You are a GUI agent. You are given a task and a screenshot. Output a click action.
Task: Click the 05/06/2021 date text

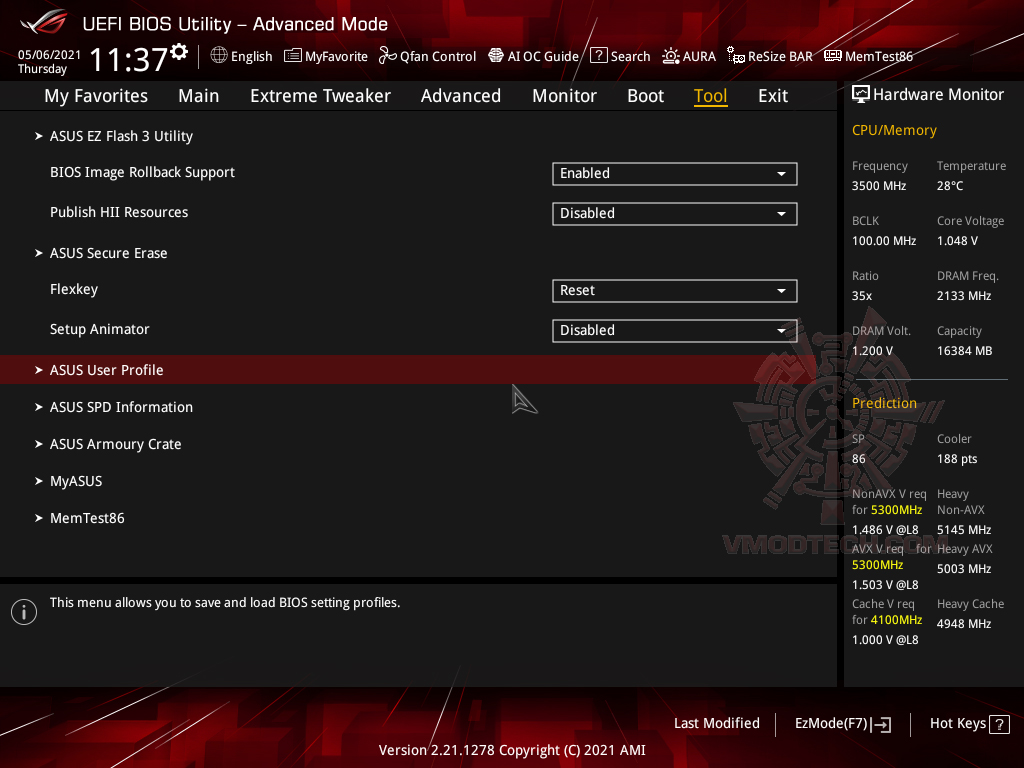coord(49,55)
